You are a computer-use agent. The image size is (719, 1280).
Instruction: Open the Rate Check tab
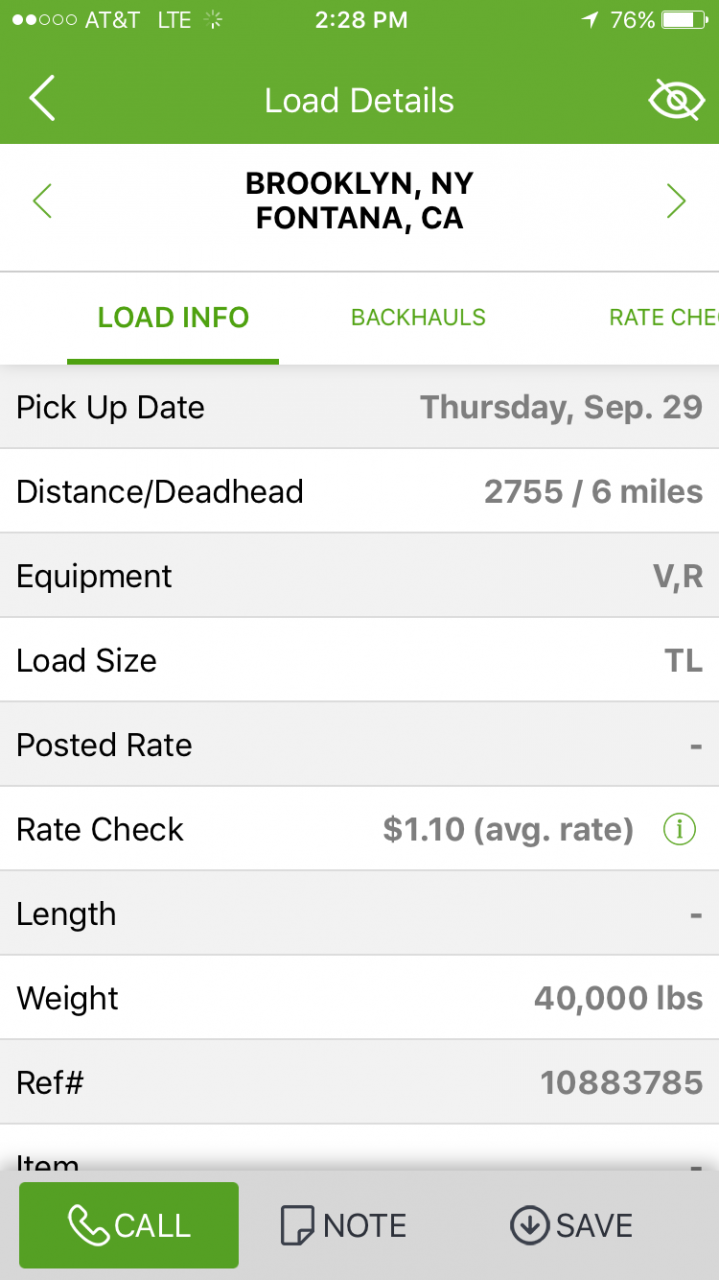pyautogui.click(x=663, y=318)
